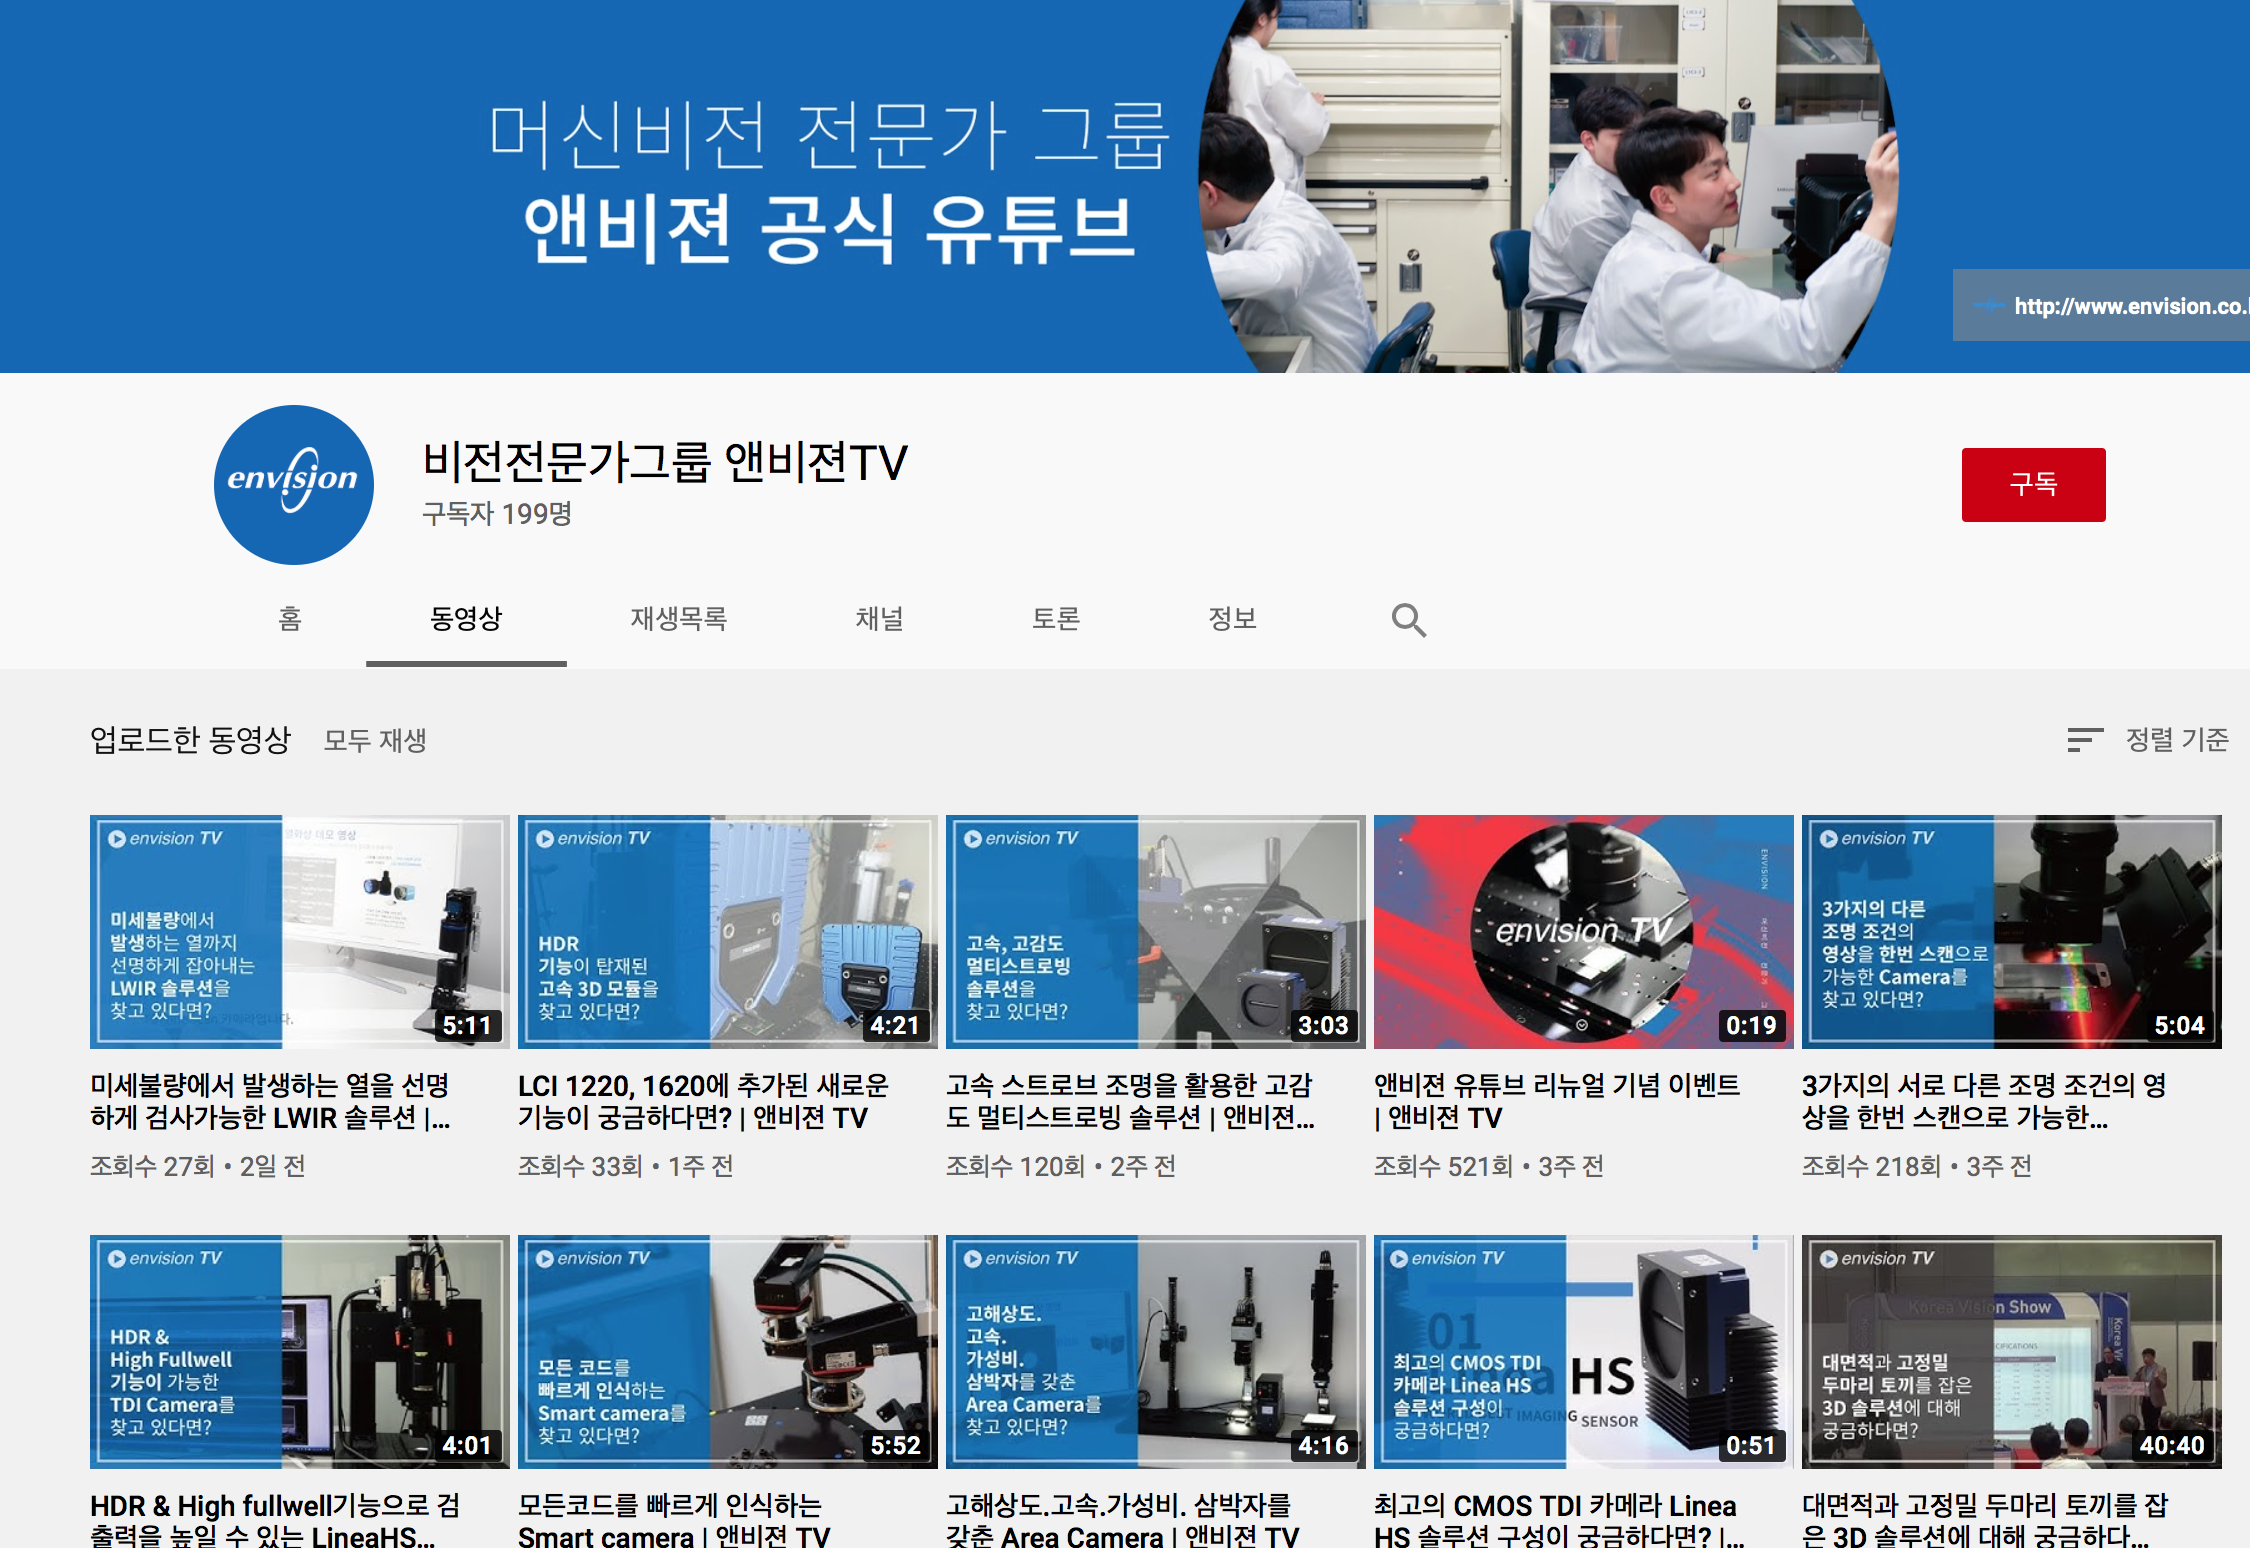Click the Linea HS 0:51 video thumbnail

tap(1583, 1351)
